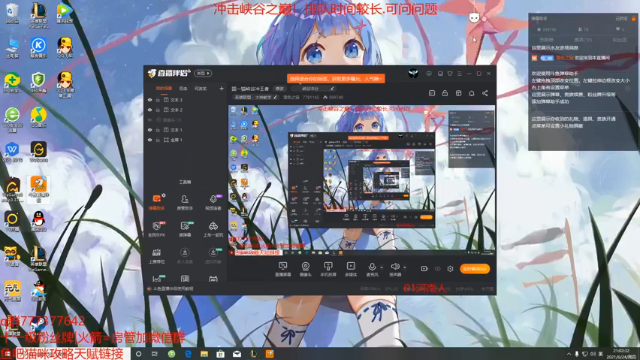Viewport: 640px width, 360px height.
Task: Lock the 文本 2 source layer
Action: click(158, 110)
